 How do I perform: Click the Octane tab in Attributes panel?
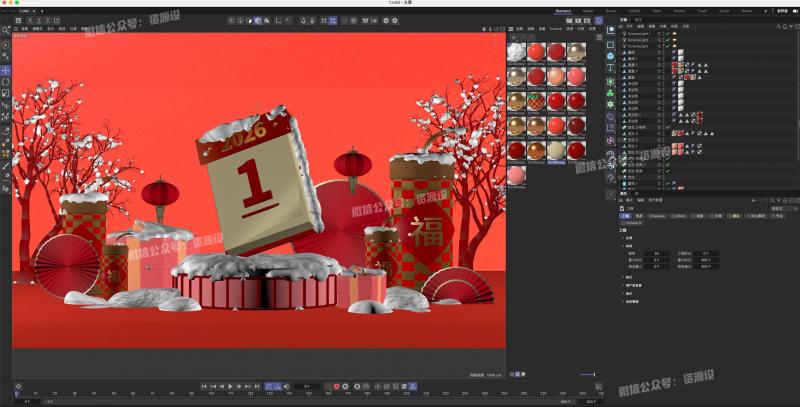[x=631, y=223]
